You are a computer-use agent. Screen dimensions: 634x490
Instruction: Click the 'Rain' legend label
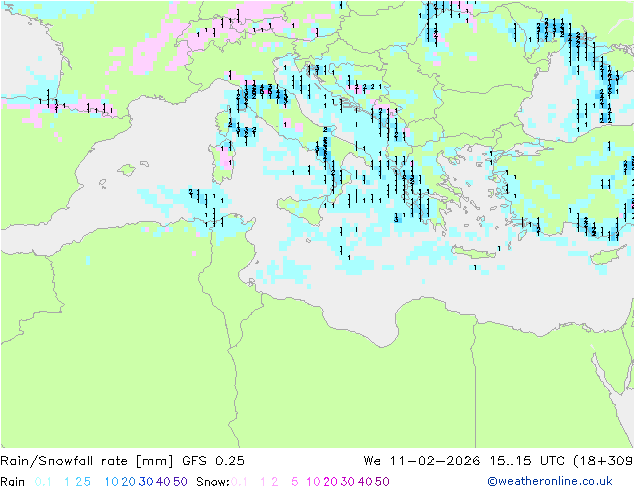click(13, 482)
